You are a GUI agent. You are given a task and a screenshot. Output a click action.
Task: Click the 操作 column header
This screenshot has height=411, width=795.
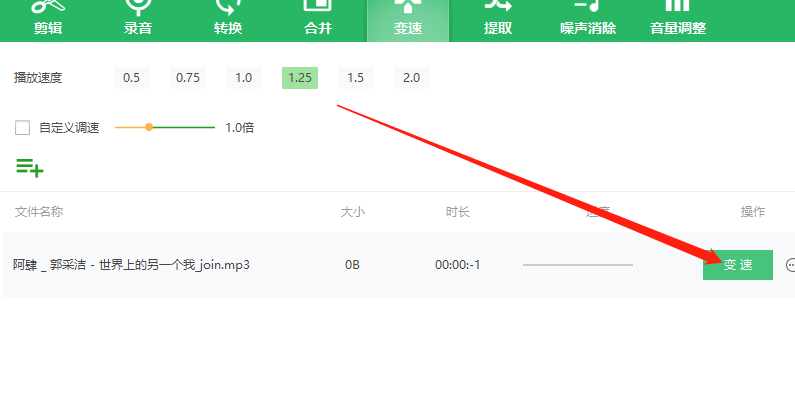pos(752,211)
